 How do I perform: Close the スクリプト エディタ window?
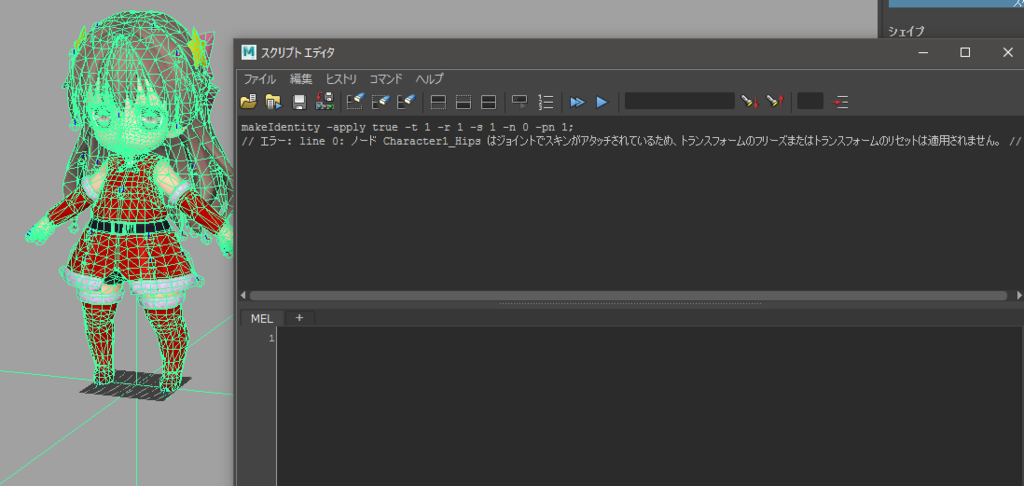[1008, 53]
